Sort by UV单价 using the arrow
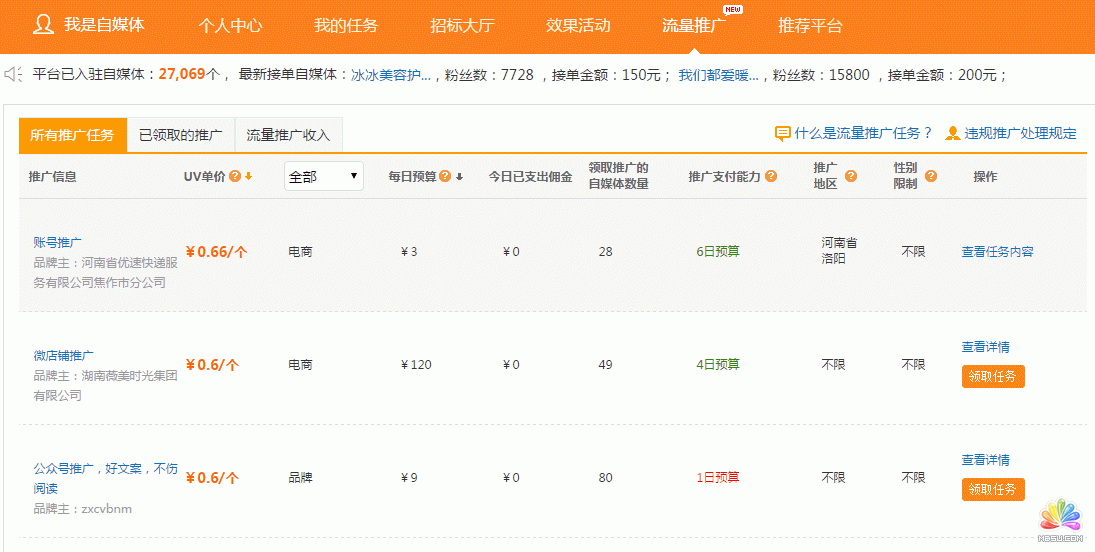This screenshot has height=552, width=1095. [249, 176]
